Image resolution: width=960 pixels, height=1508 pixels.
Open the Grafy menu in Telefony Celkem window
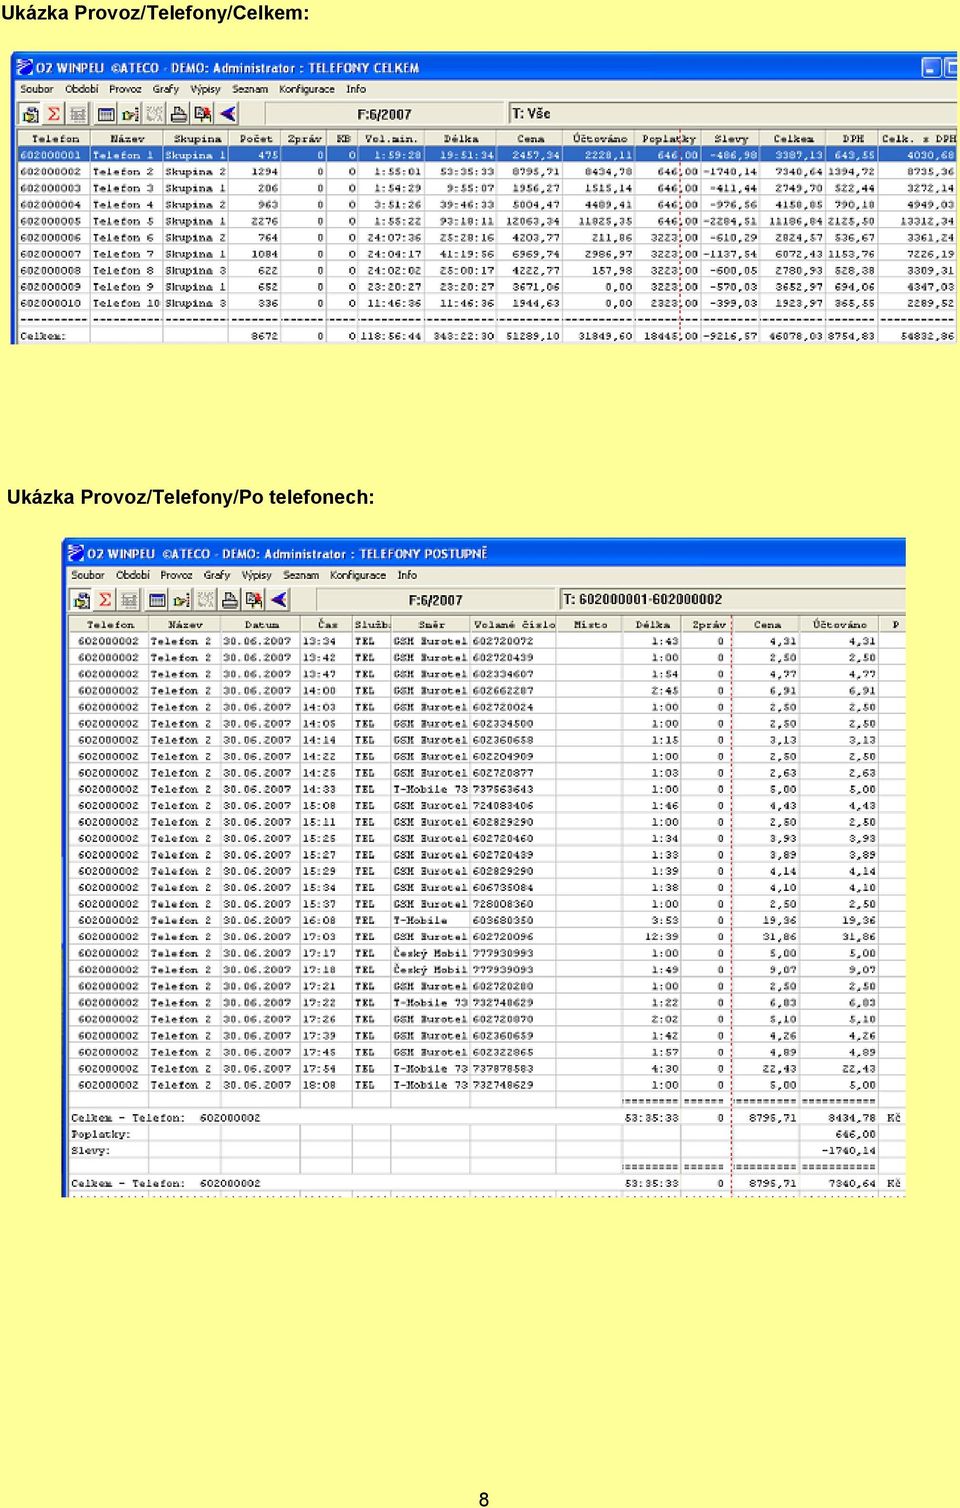click(166, 89)
